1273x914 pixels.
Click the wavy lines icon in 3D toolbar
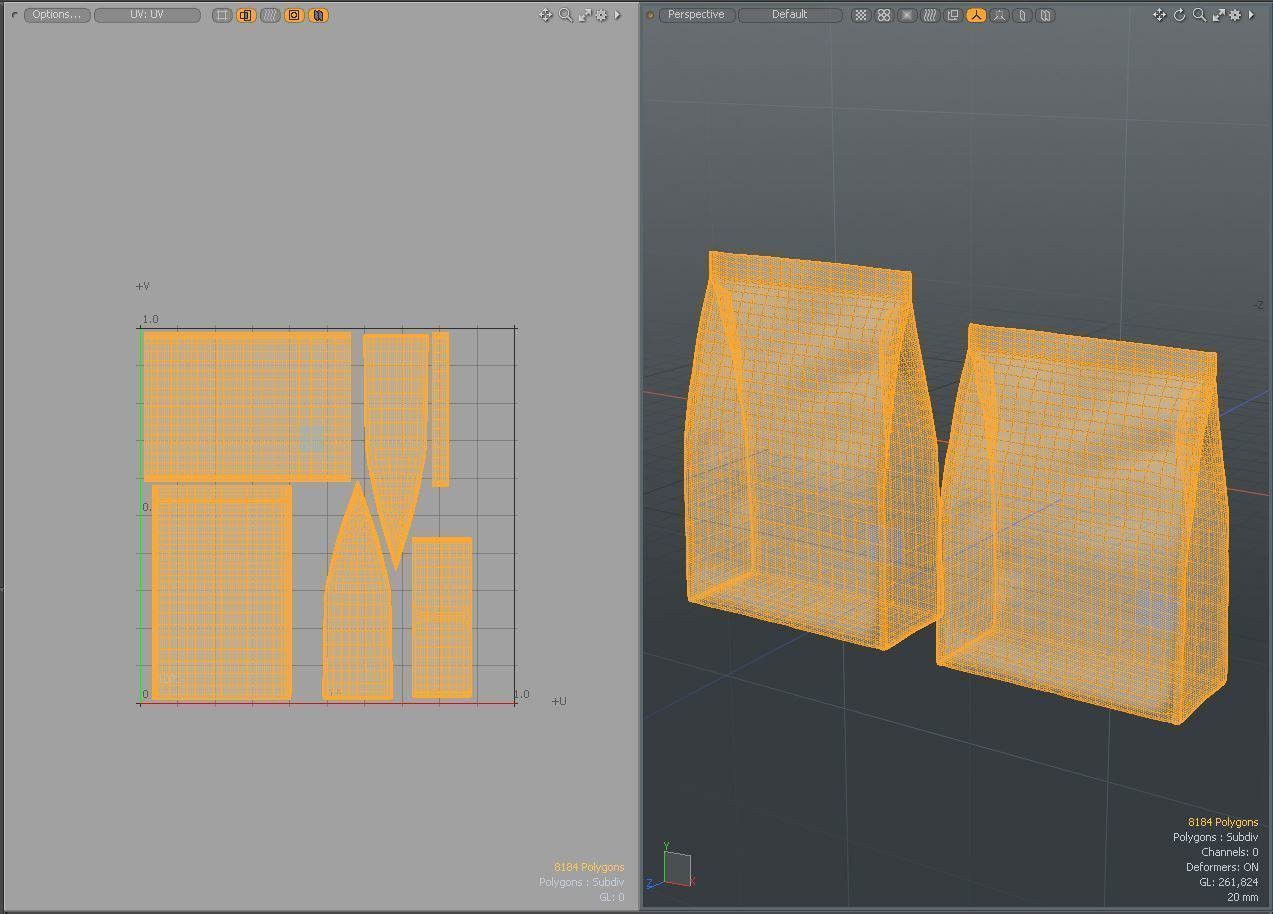(930, 15)
